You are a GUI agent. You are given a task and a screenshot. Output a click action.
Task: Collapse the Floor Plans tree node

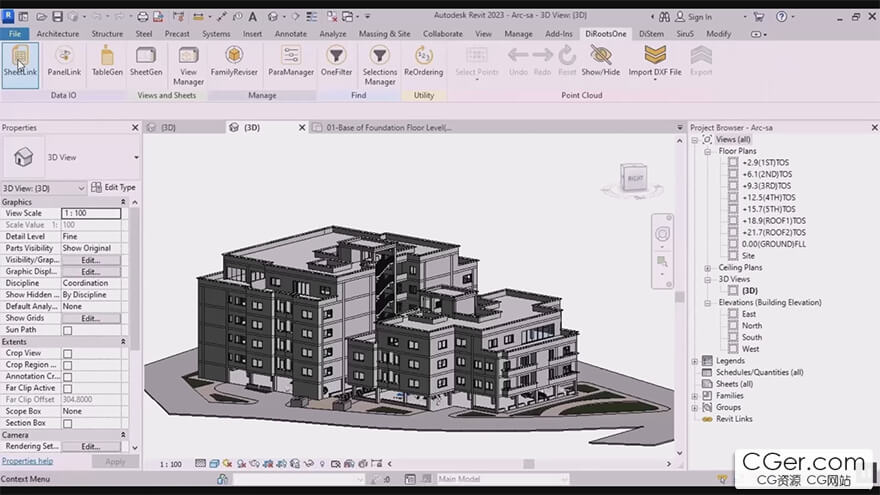click(708, 152)
